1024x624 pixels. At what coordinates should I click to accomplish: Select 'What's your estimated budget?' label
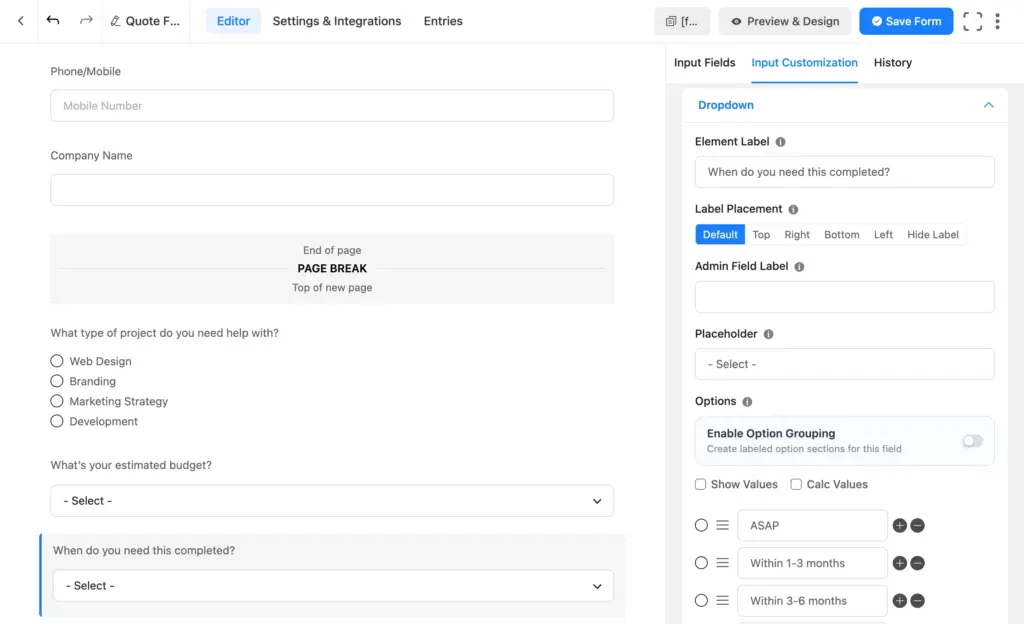(x=131, y=465)
